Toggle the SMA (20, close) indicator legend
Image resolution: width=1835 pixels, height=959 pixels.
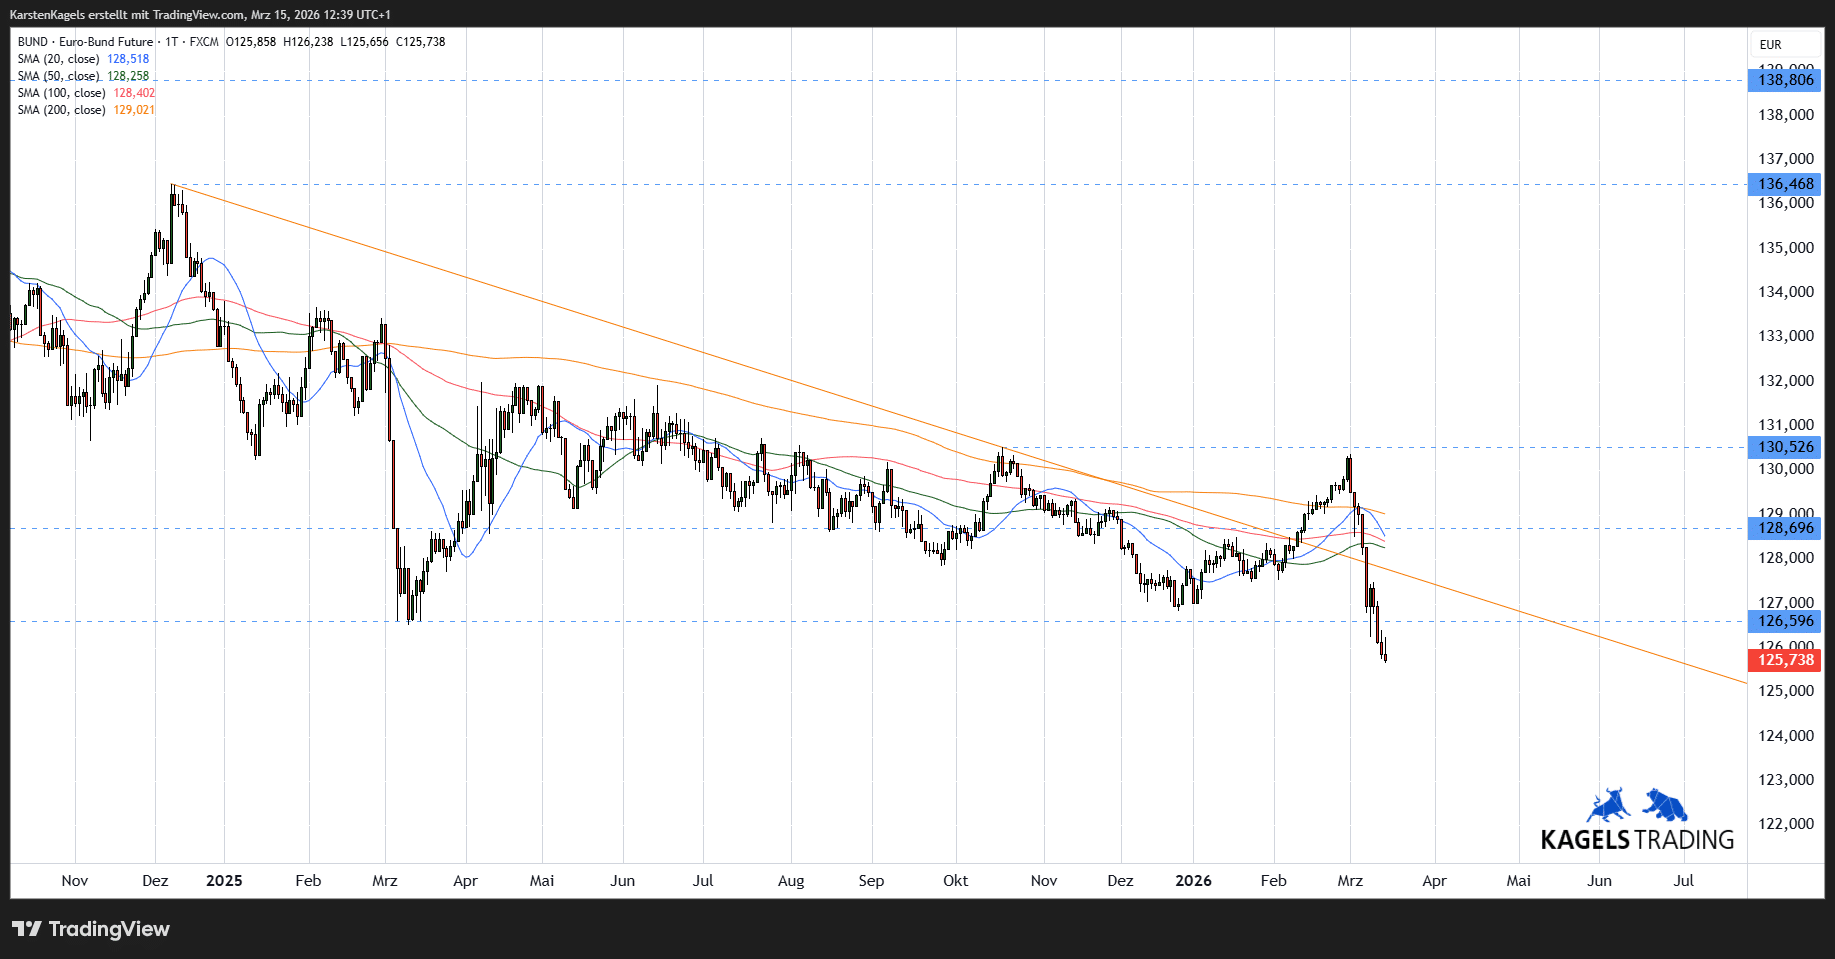pos(59,59)
